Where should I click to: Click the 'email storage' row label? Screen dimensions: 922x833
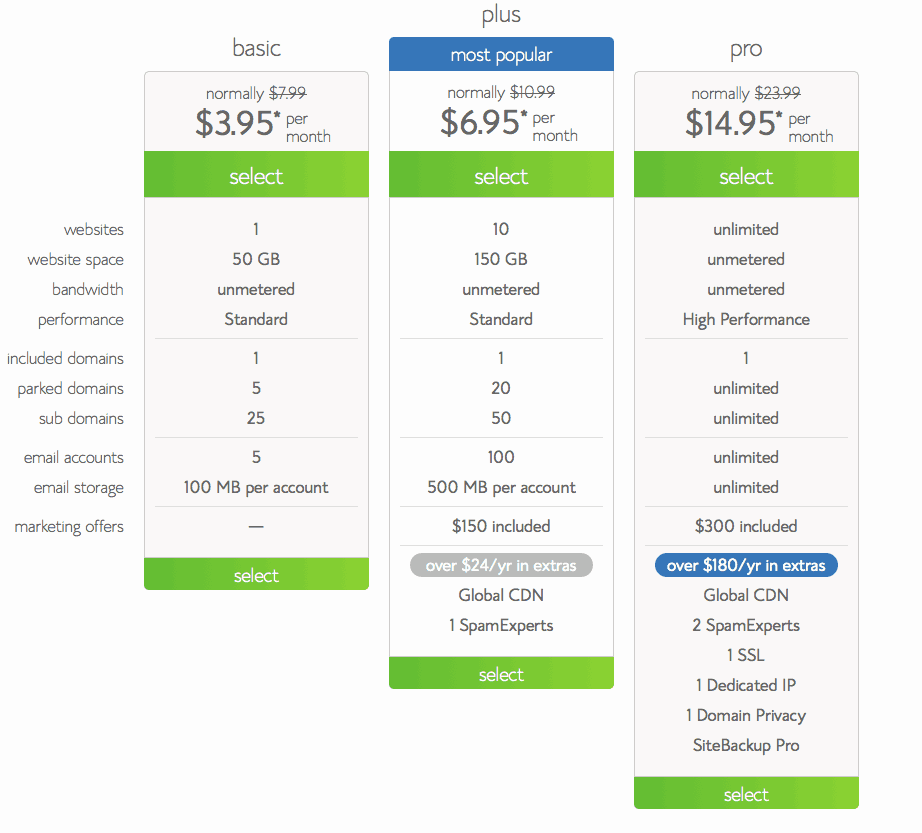click(79, 488)
